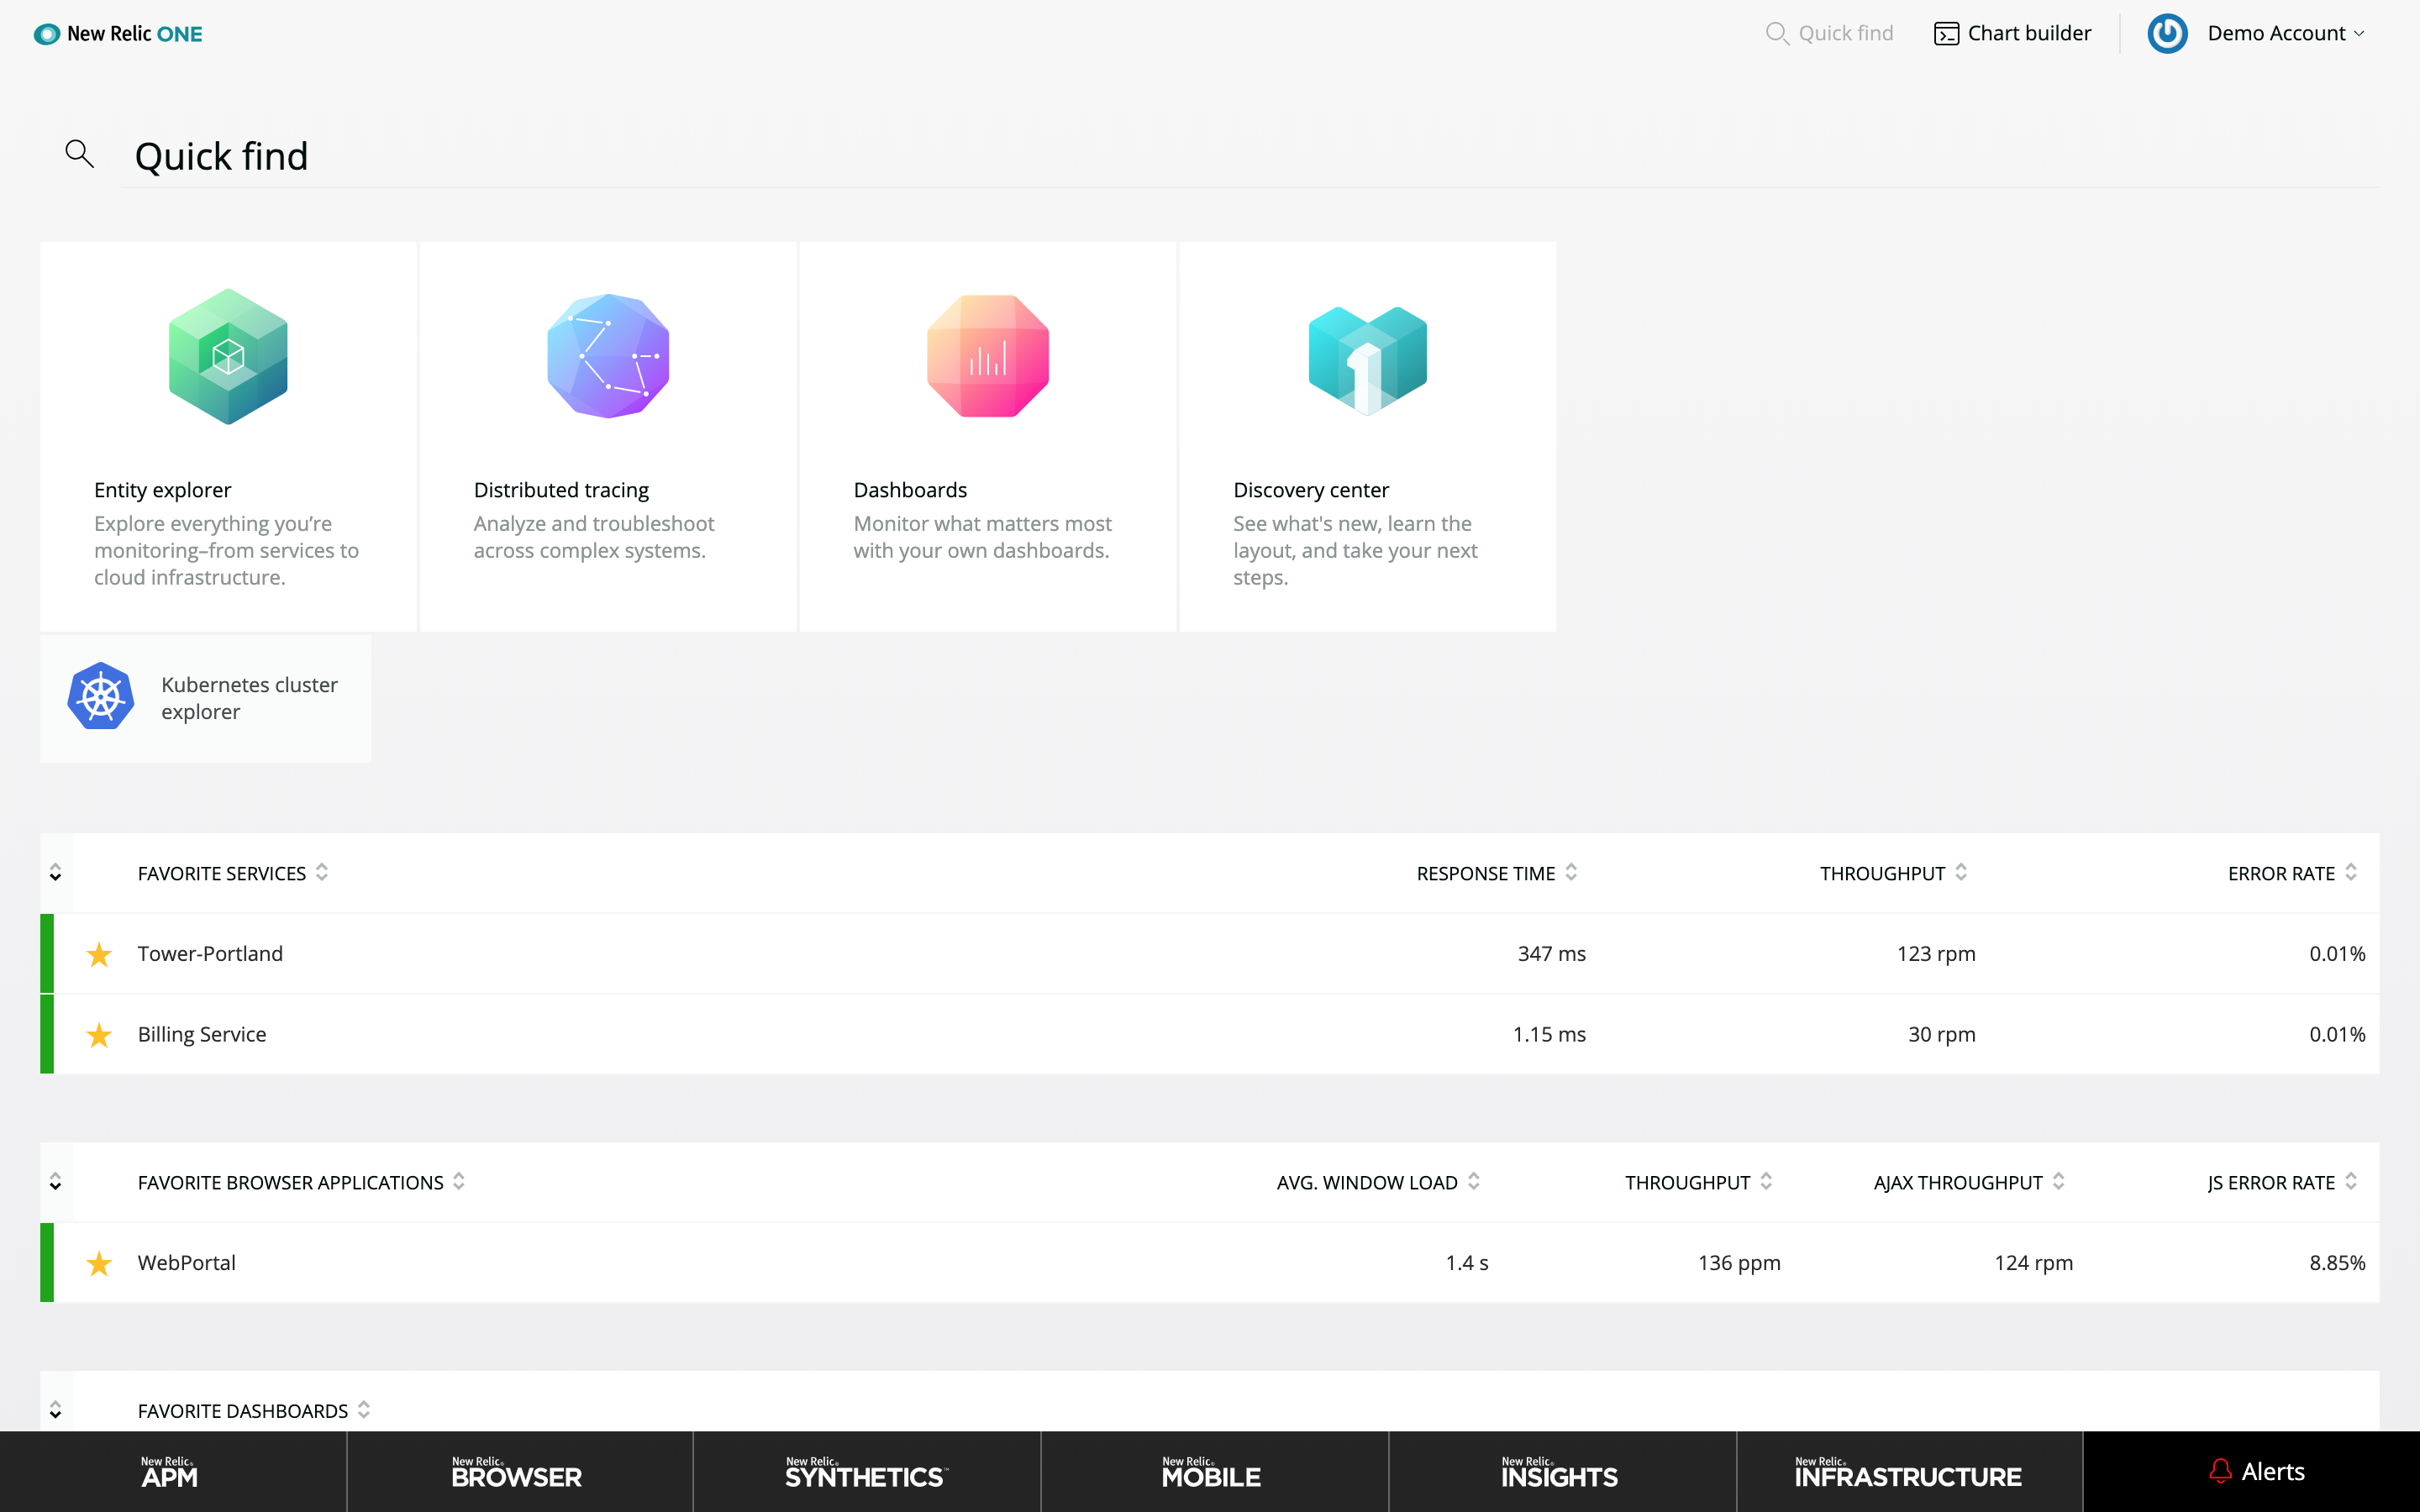Click the Chart builder icon

(1946, 34)
